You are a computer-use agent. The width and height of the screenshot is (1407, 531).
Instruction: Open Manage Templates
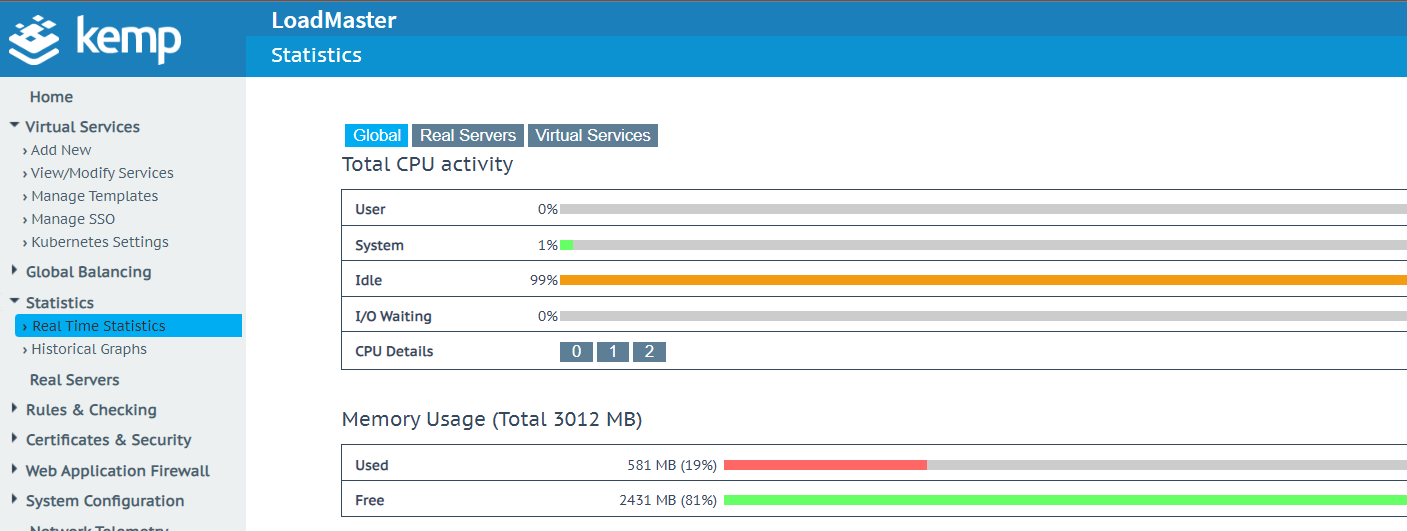94,196
